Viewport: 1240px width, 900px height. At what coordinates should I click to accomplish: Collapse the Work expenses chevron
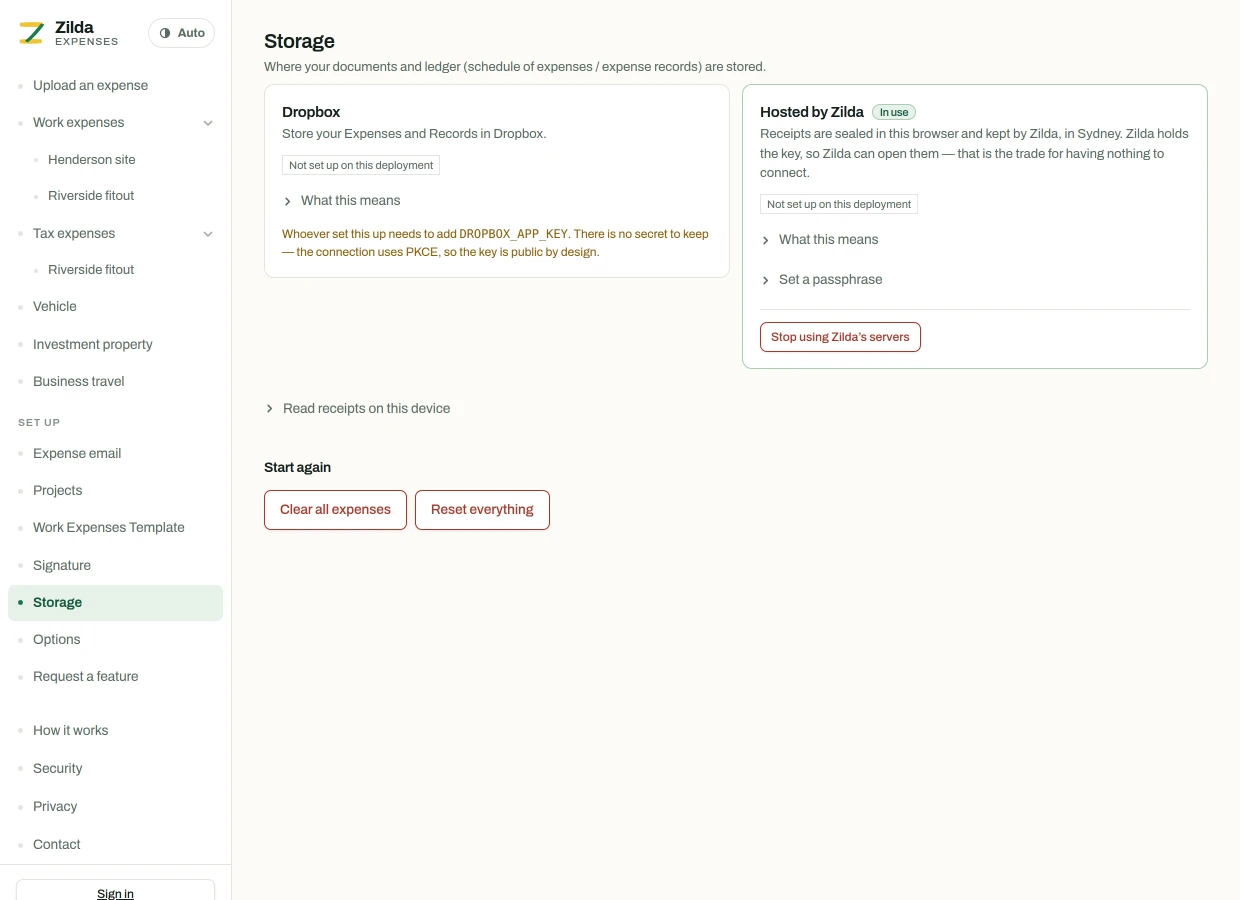208,123
